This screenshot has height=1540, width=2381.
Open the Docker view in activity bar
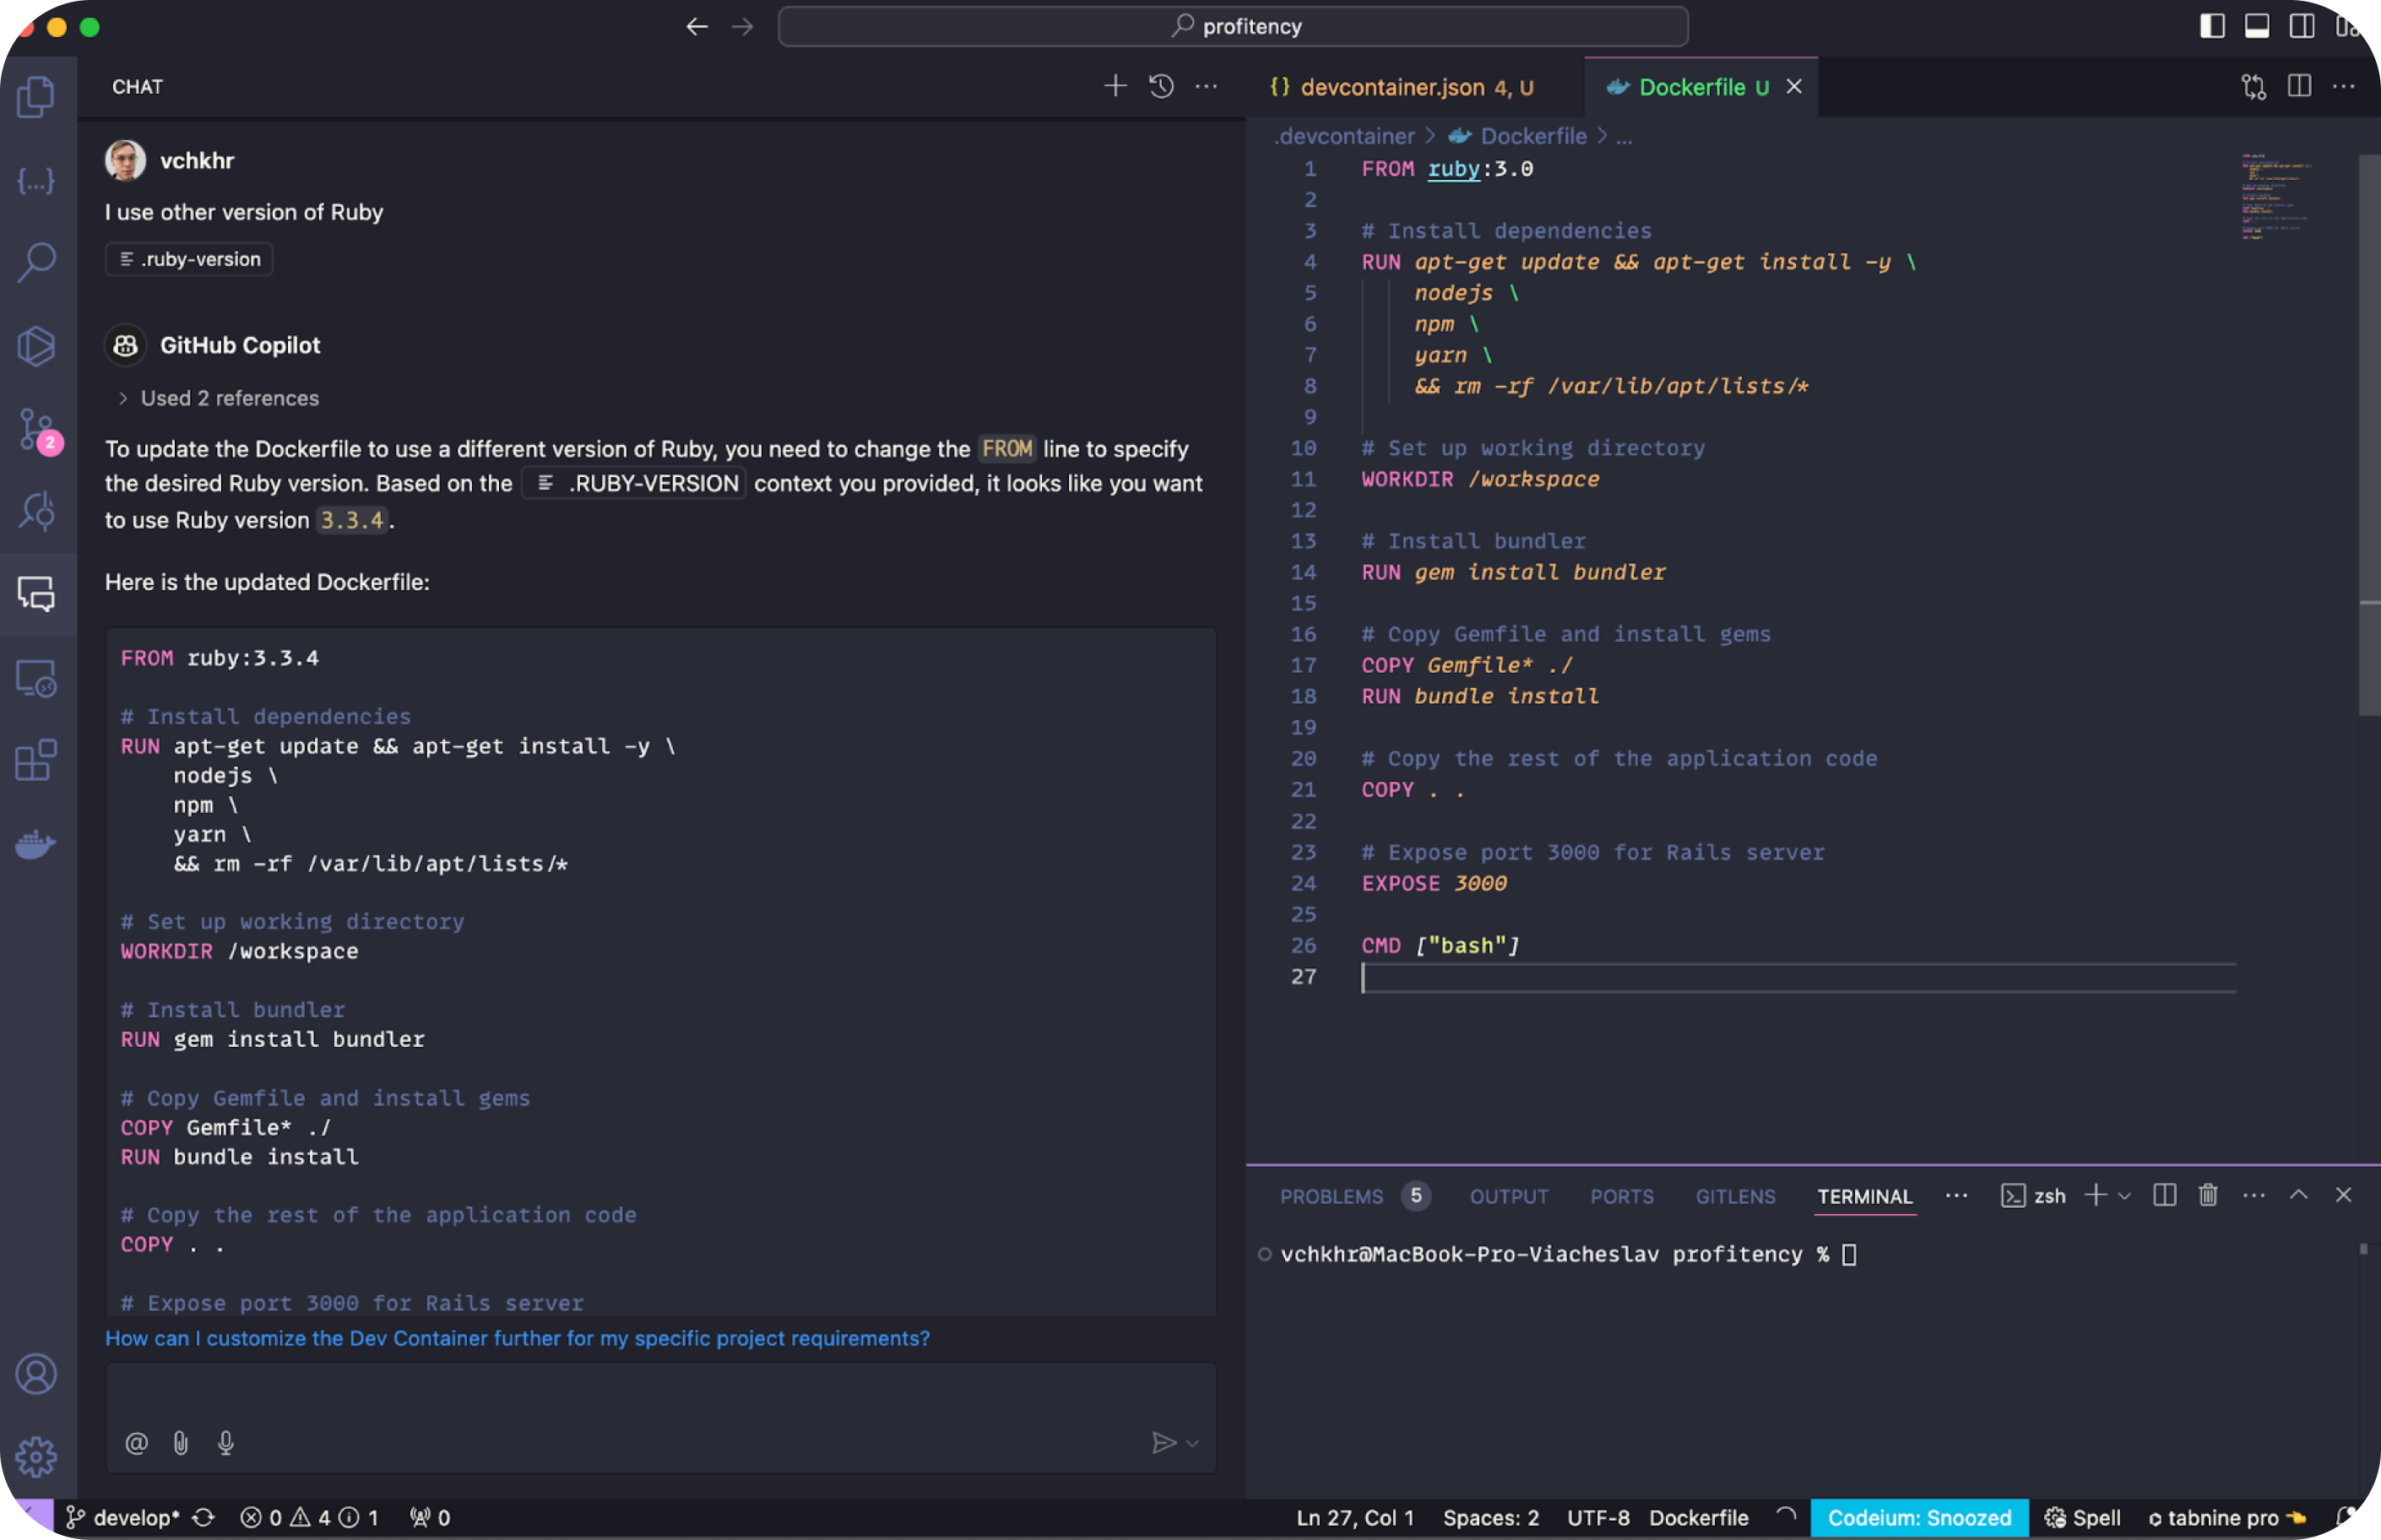click(37, 845)
